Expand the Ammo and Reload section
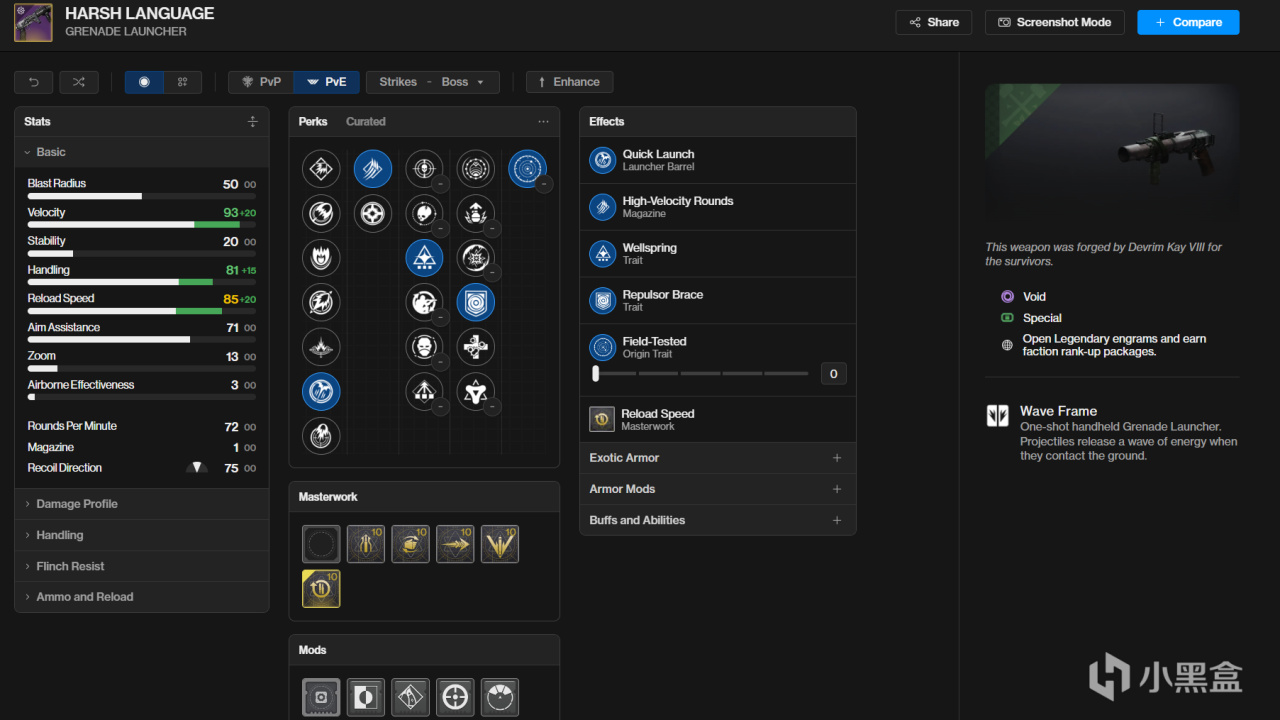This screenshot has height=720, width=1280. click(x=142, y=597)
